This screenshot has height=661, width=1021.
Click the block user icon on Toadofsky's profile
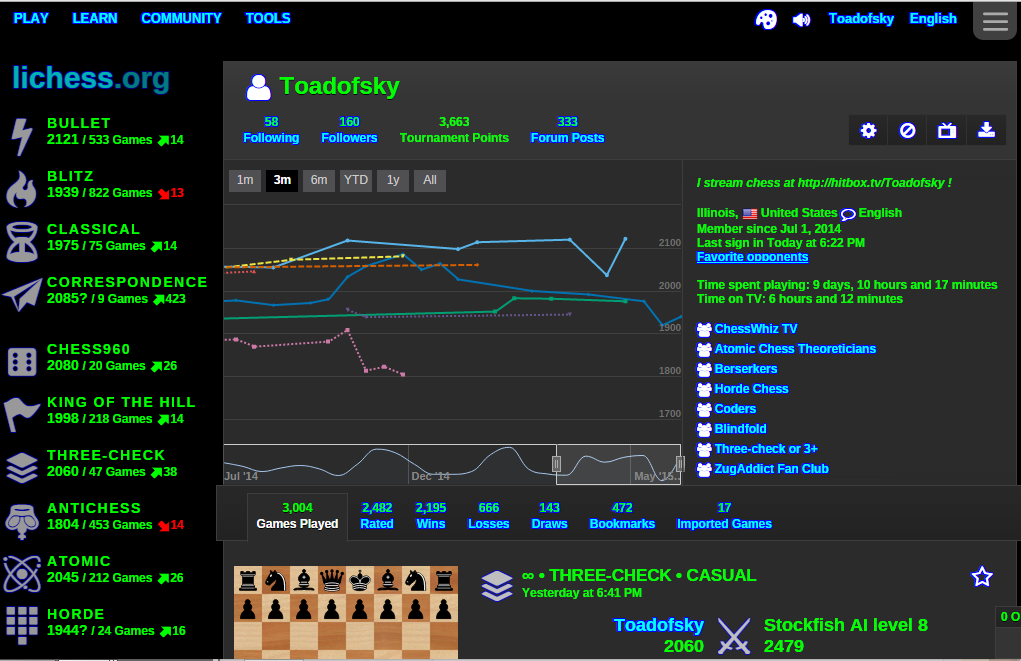tap(906, 129)
